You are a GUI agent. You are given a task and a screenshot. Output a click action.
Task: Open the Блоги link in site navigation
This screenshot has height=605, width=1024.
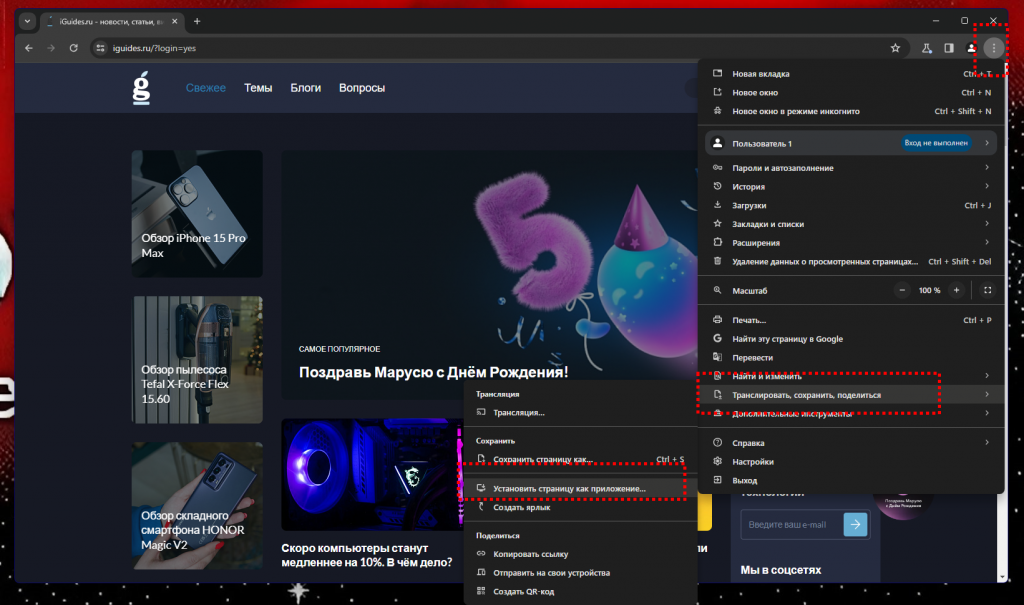[305, 88]
